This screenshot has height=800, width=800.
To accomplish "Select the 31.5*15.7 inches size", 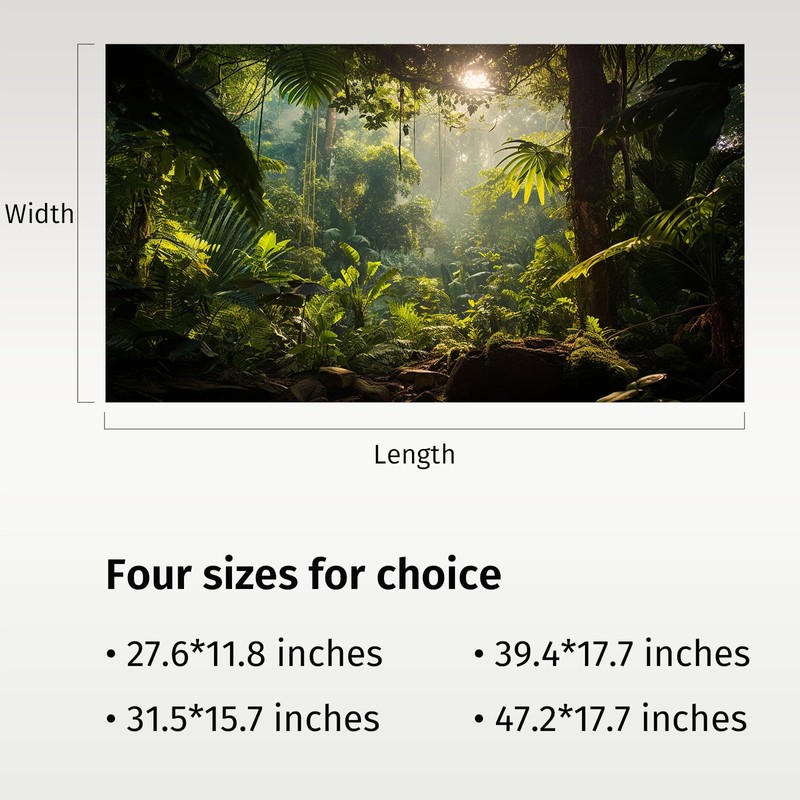I will click(x=252, y=718).
